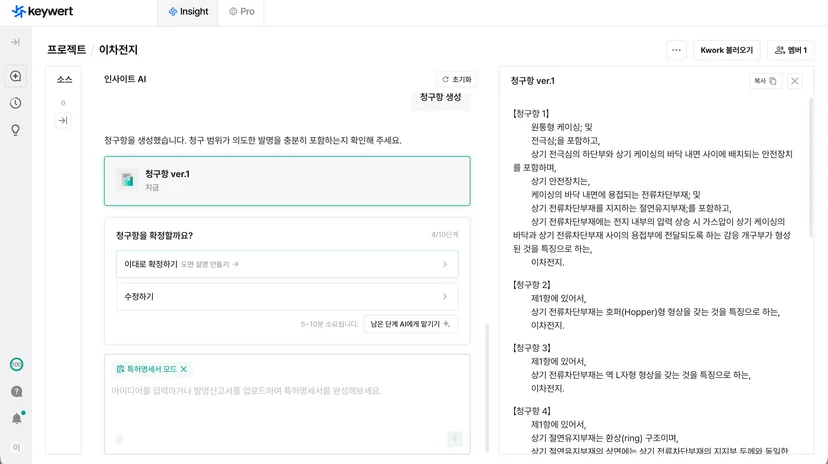828x464 pixels.
Task: Select 수정하기 option
Action: pyautogui.click(x=287, y=297)
